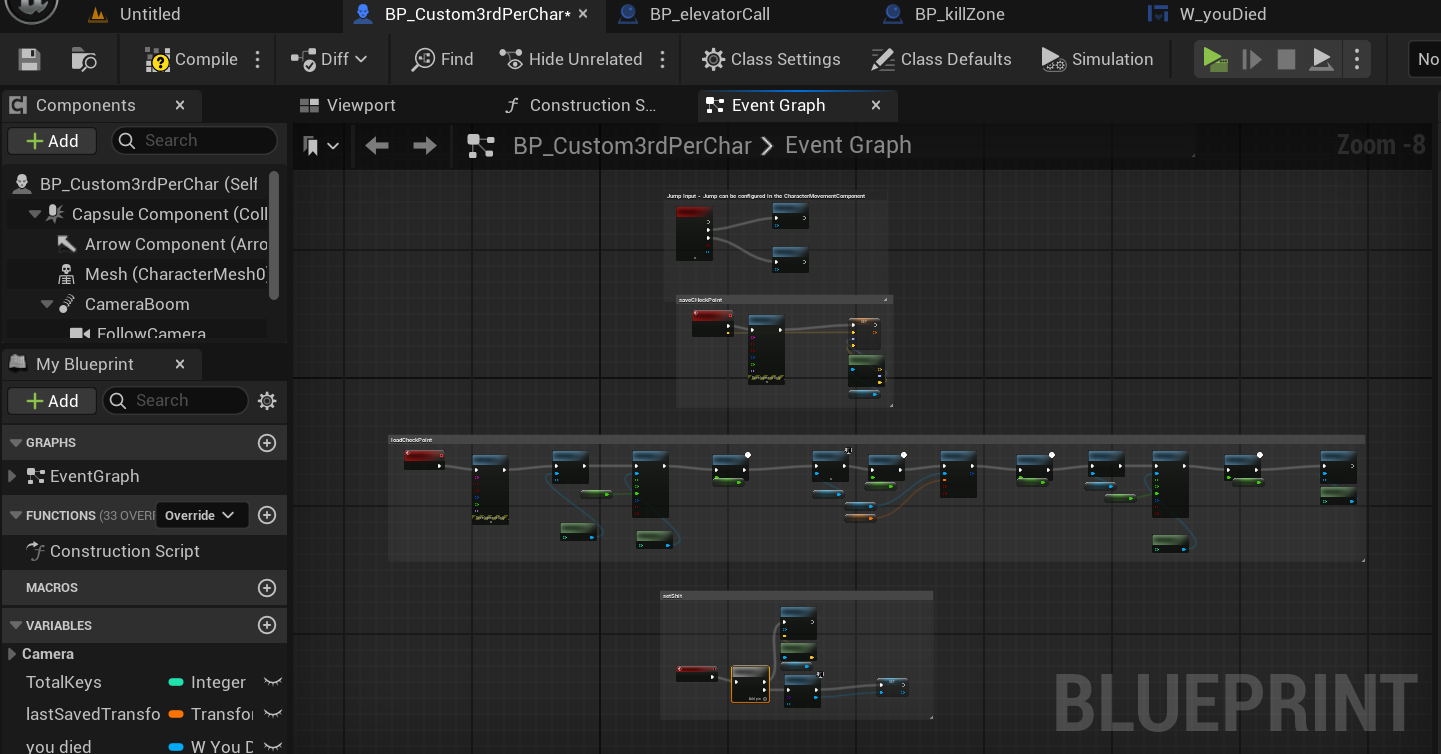
Task: Click Browse to asset in Content Browser icon
Action: [84, 60]
